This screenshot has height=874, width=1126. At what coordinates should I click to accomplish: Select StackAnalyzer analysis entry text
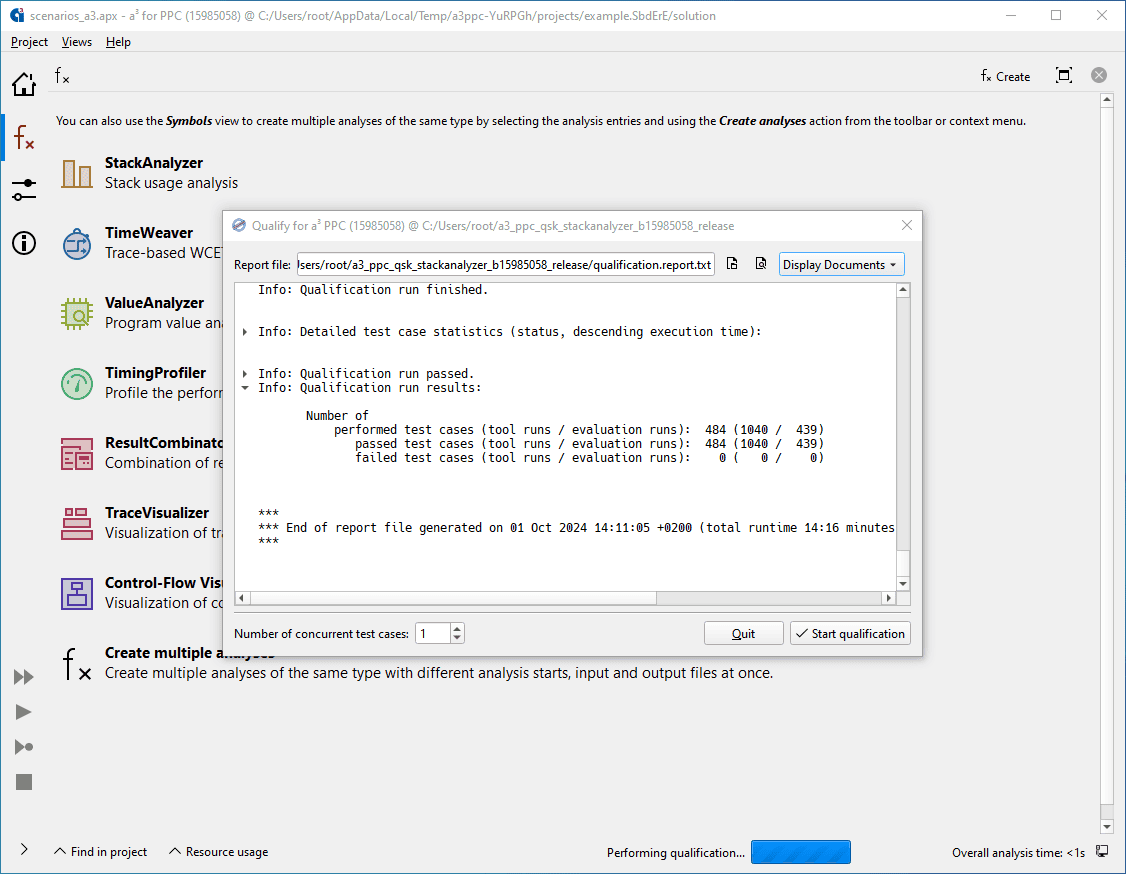[154, 163]
